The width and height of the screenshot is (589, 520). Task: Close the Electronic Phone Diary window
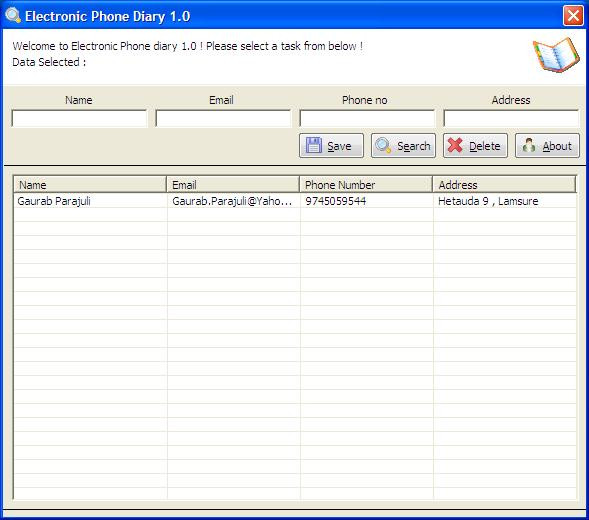click(573, 16)
